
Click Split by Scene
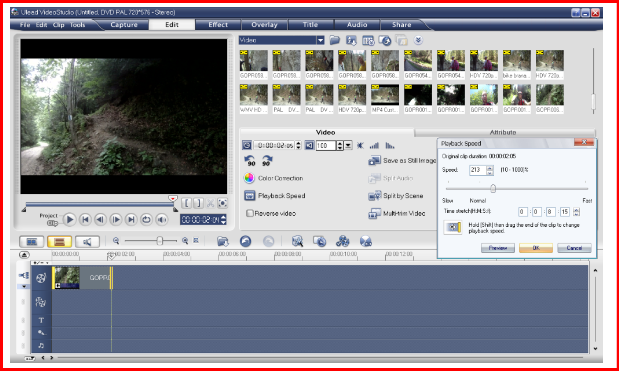(x=396, y=196)
